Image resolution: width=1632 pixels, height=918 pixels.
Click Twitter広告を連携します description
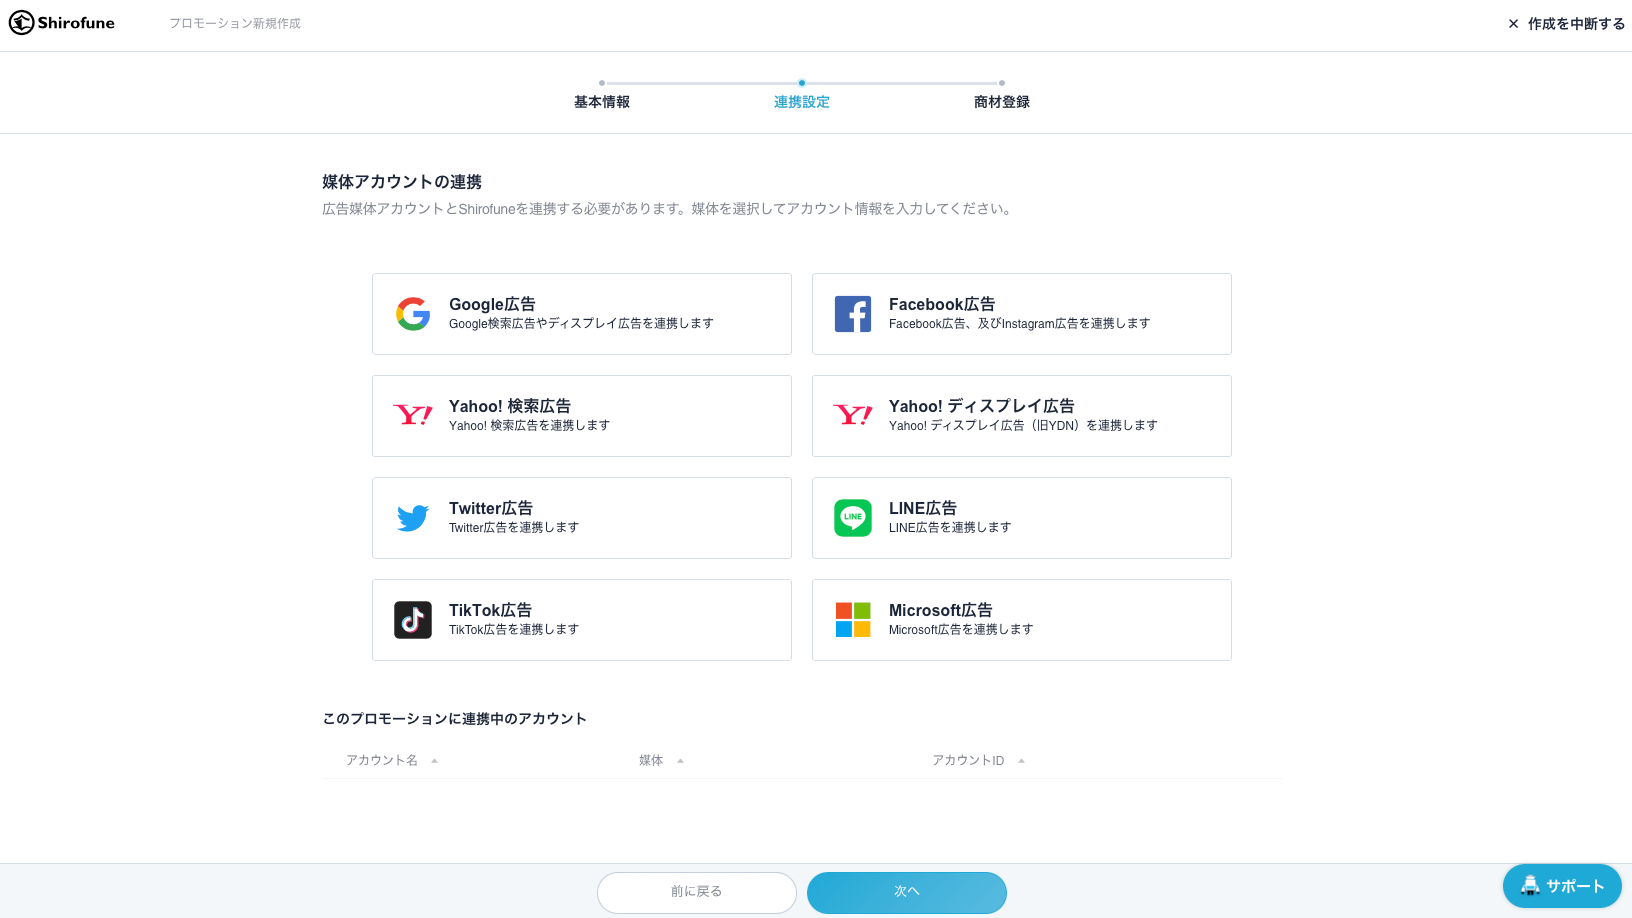514,528
